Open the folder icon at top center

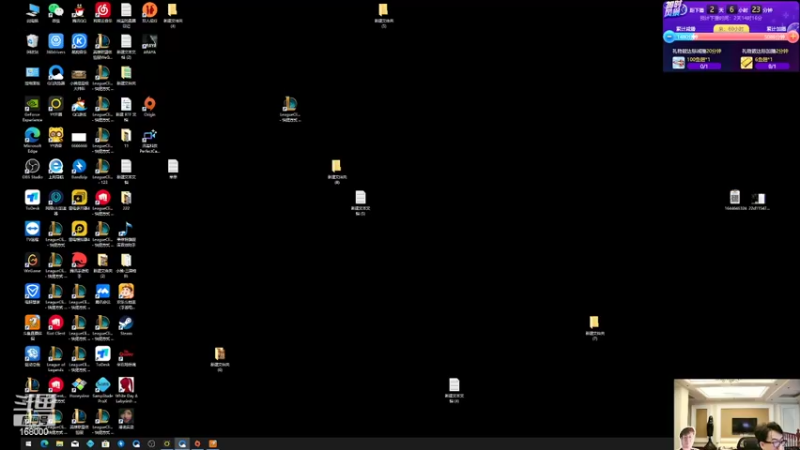pos(383,15)
